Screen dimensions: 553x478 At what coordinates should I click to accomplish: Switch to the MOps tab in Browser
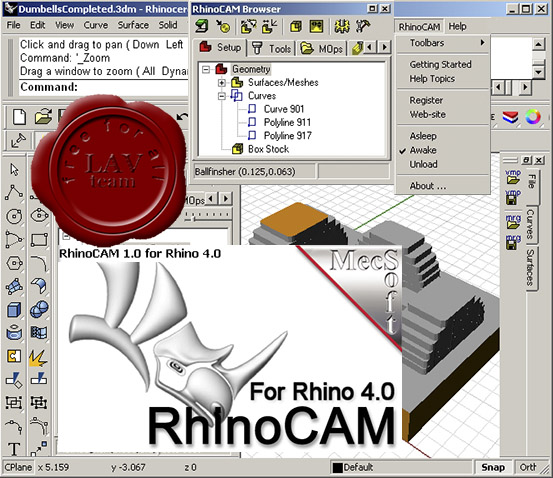(322, 48)
